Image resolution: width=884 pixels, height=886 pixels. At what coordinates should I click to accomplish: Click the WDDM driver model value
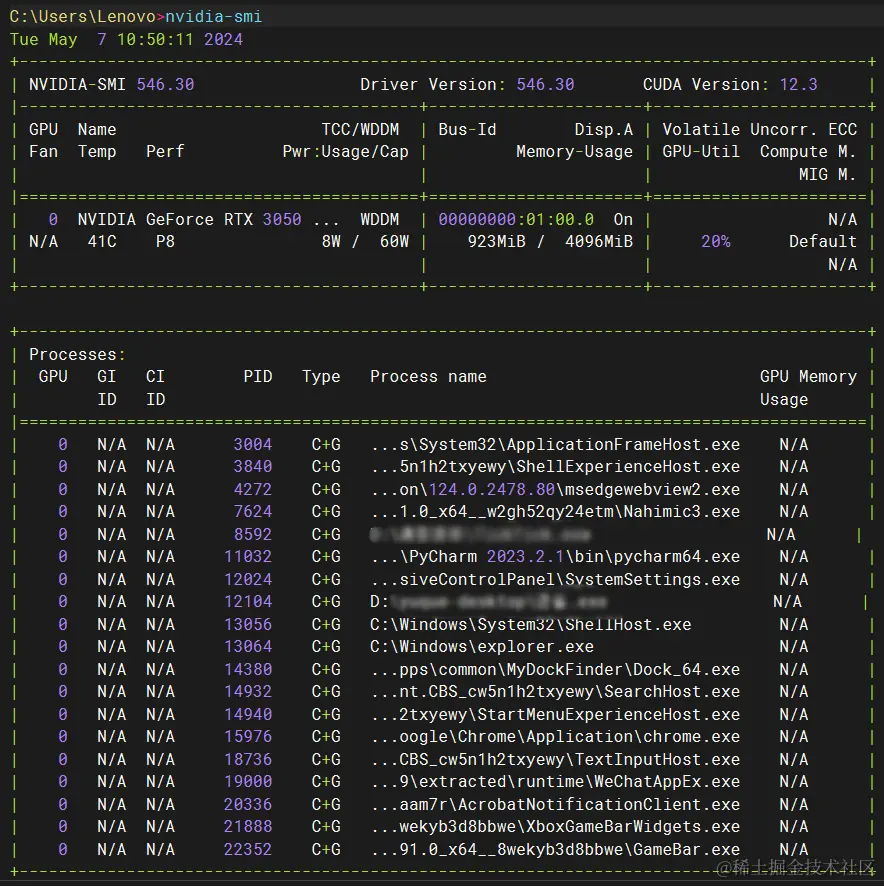pos(379,219)
